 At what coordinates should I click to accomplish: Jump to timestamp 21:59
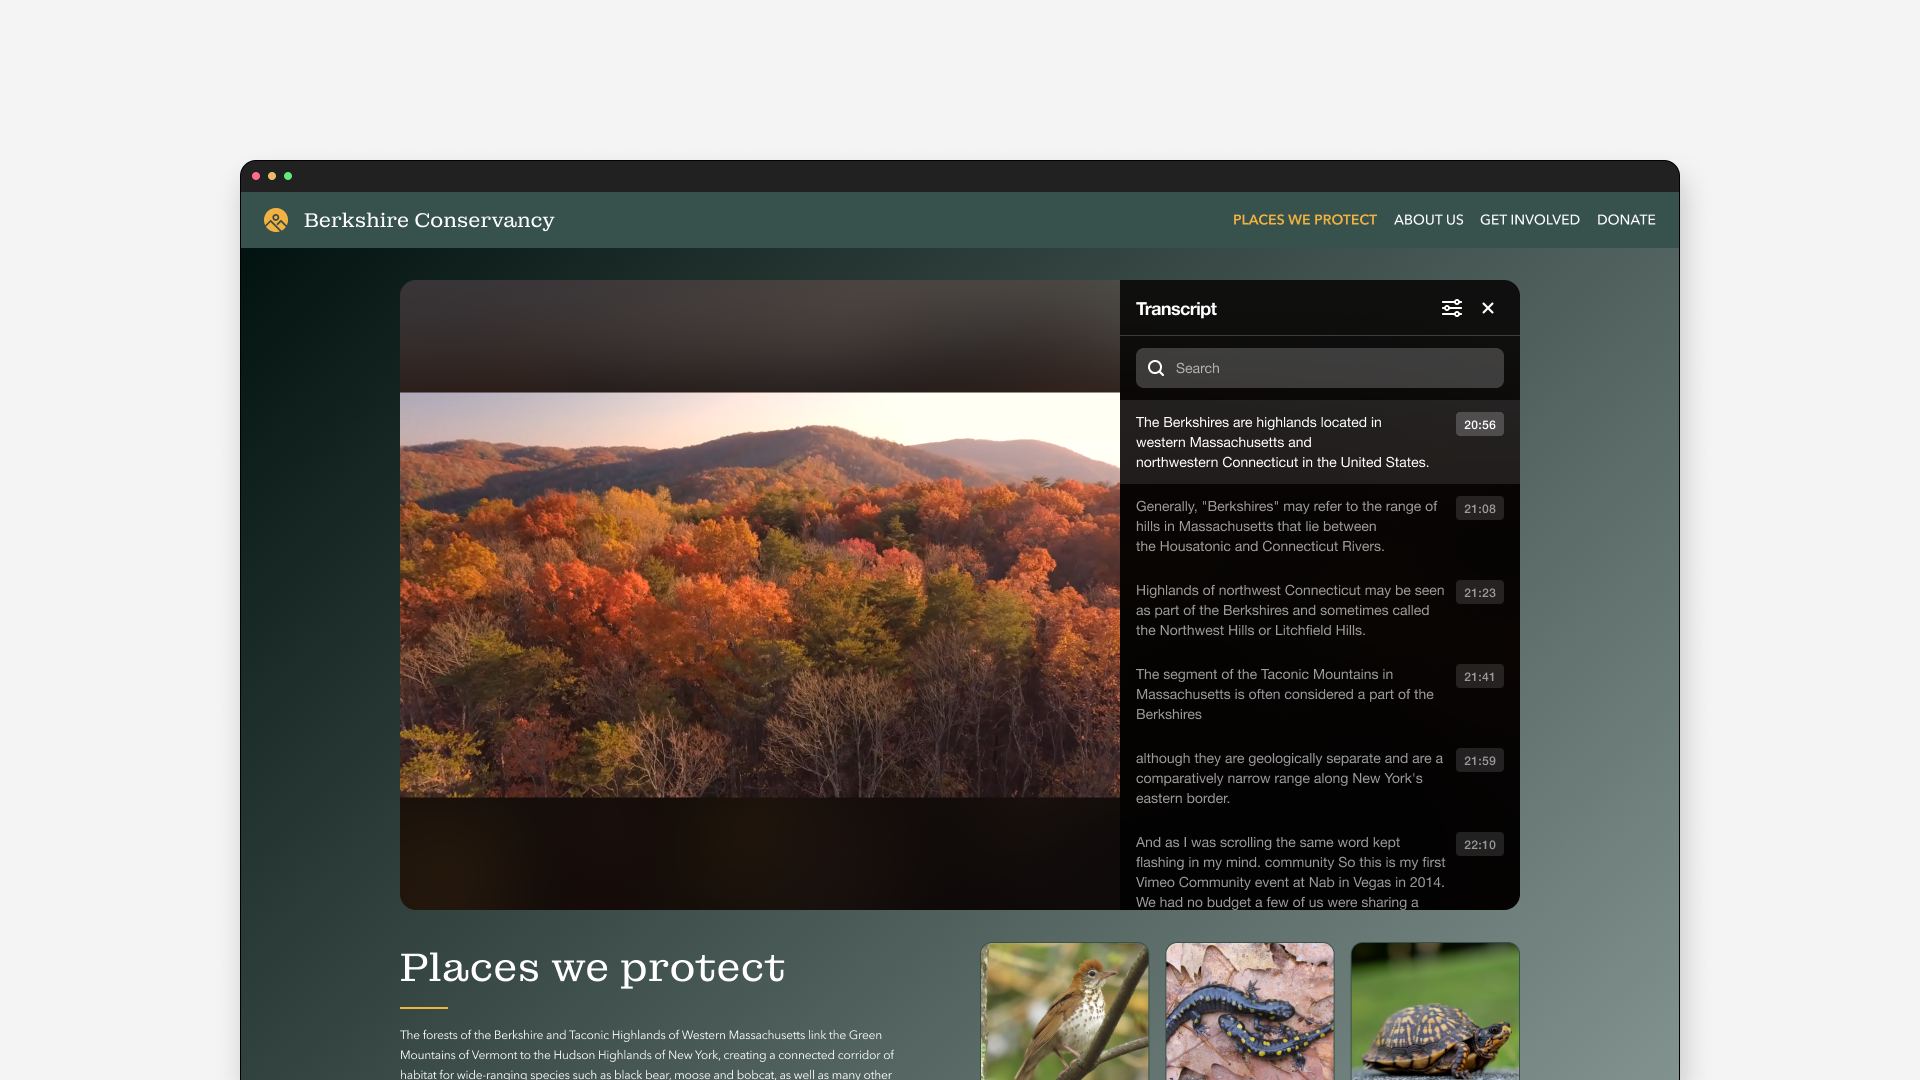point(1479,761)
